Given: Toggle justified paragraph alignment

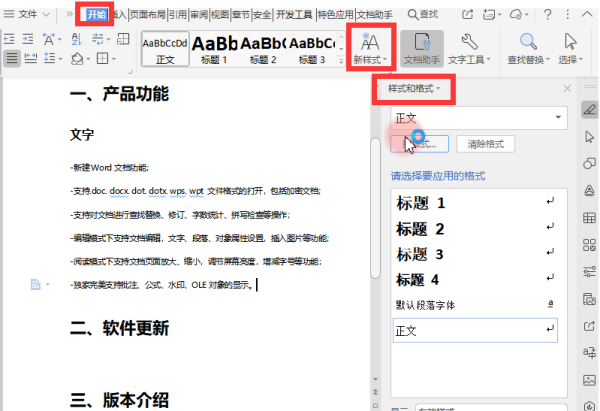Looking at the screenshot, I should coord(12,58).
